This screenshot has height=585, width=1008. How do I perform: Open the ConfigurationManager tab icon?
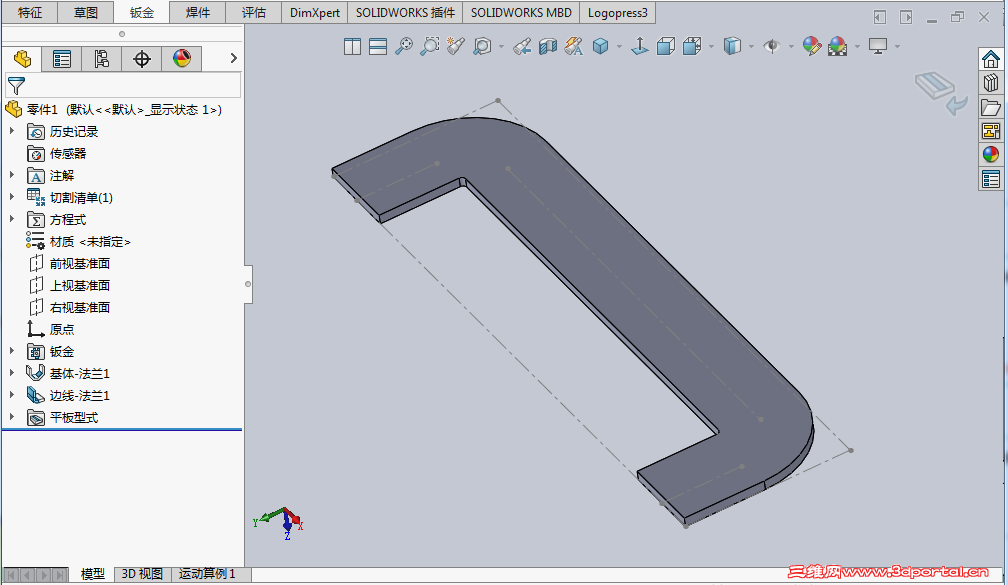pyautogui.click(x=101, y=59)
